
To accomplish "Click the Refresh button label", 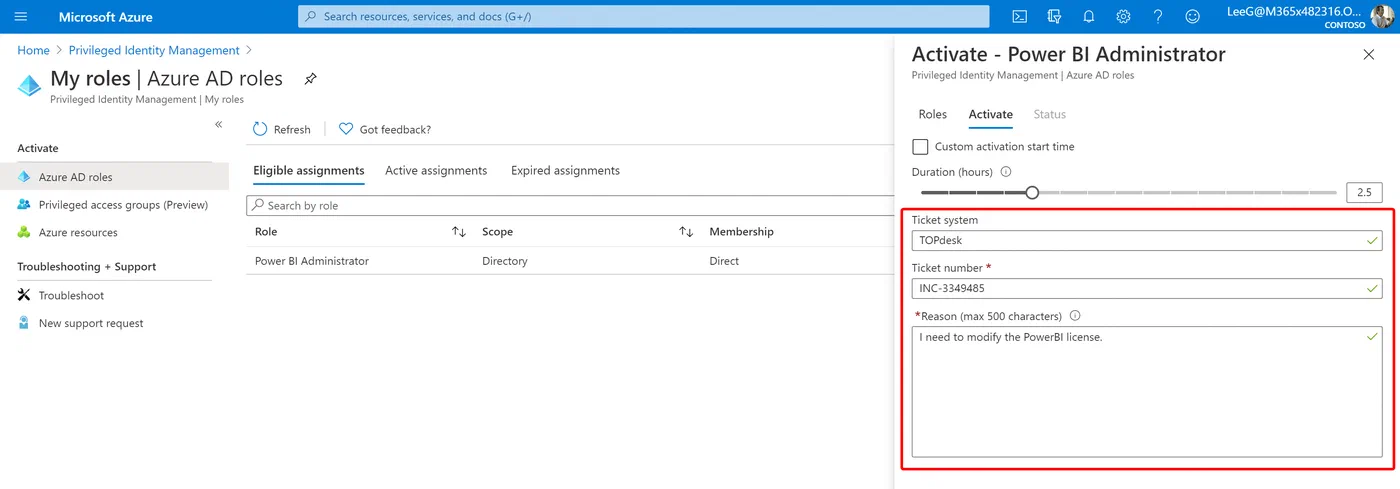I will coord(292,130).
